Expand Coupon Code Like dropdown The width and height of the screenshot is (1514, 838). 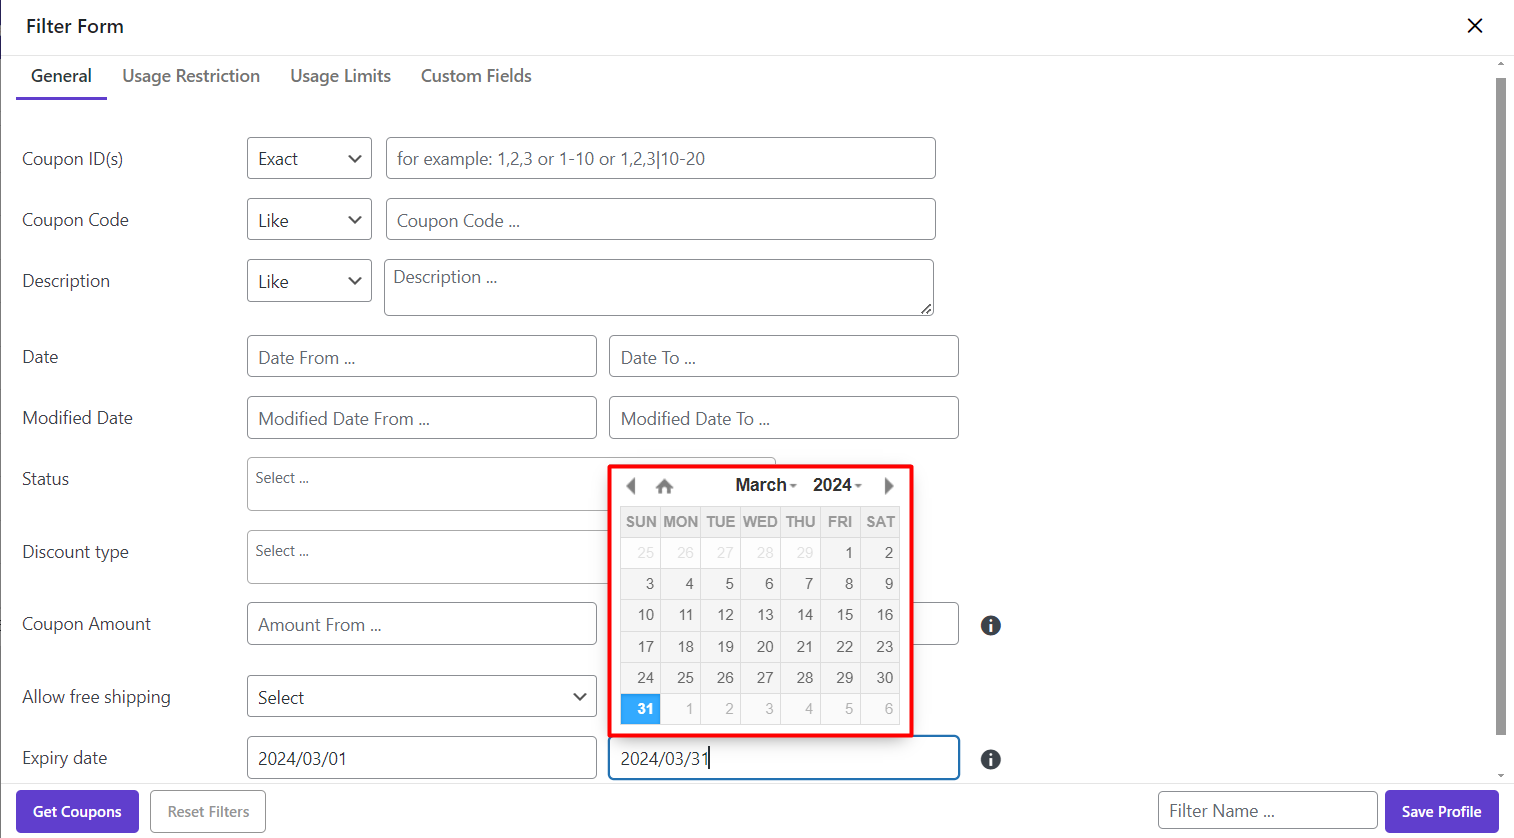pyautogui.click(x=309, y=220)
